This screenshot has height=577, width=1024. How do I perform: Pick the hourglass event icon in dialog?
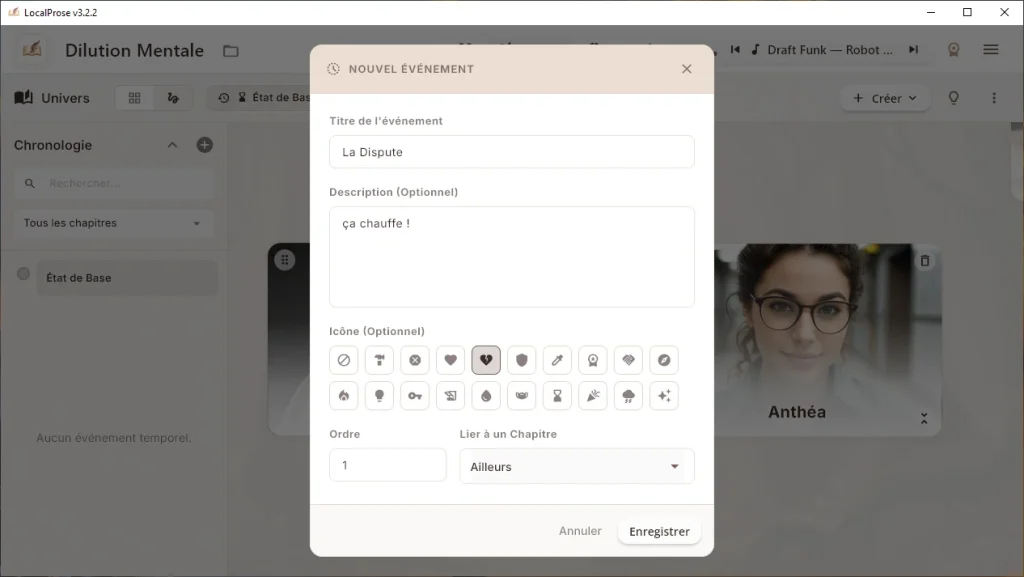tap(557, 396)
